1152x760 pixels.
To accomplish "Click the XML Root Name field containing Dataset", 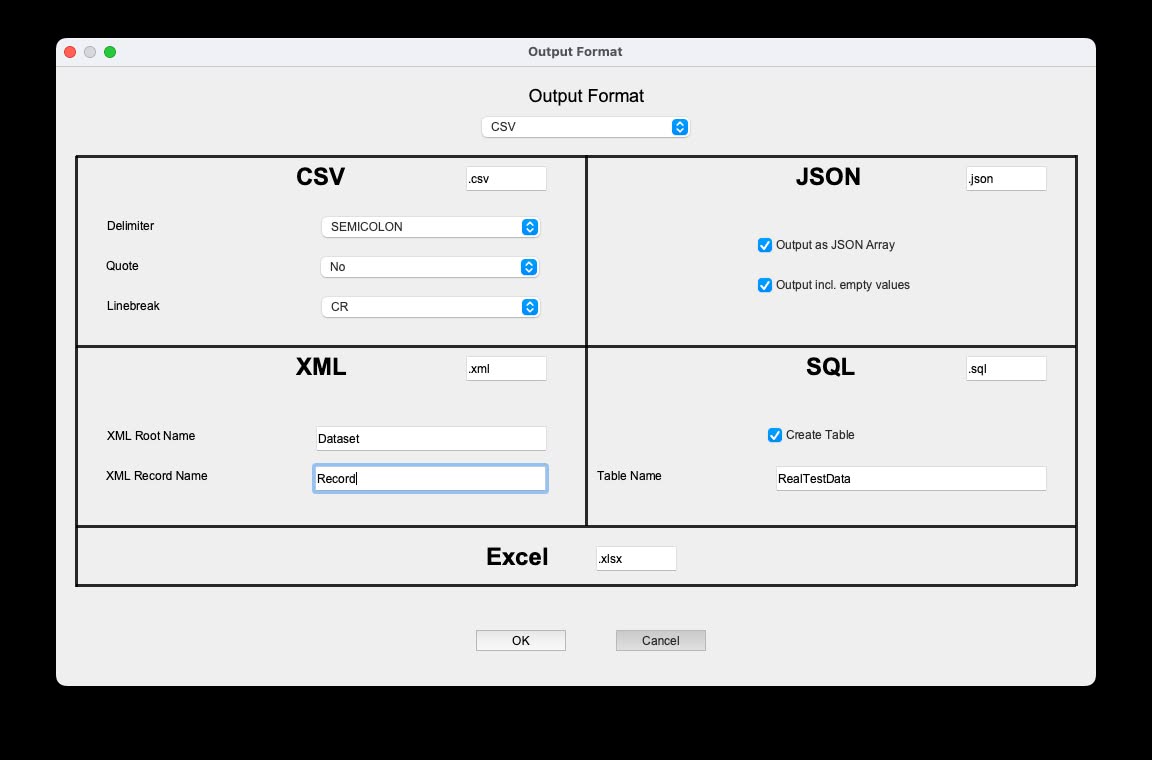I will [x=430, y=438].
